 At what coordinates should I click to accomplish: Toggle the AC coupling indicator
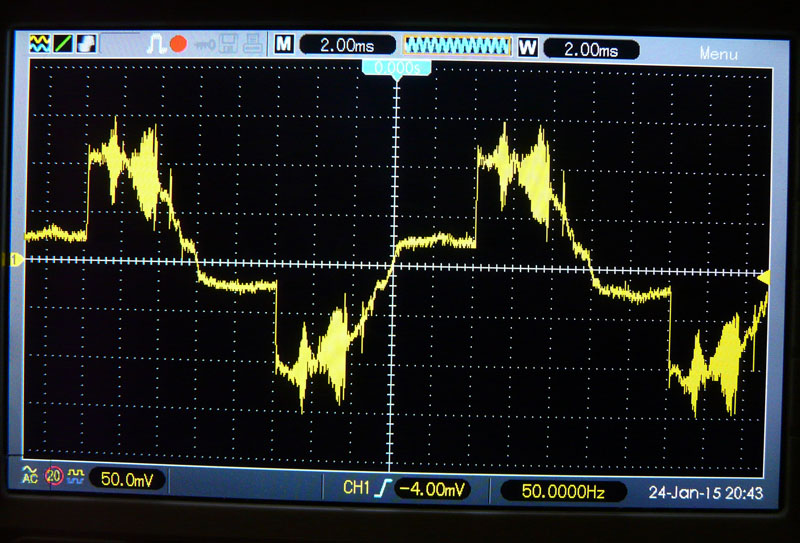click(x=31, y=476)
